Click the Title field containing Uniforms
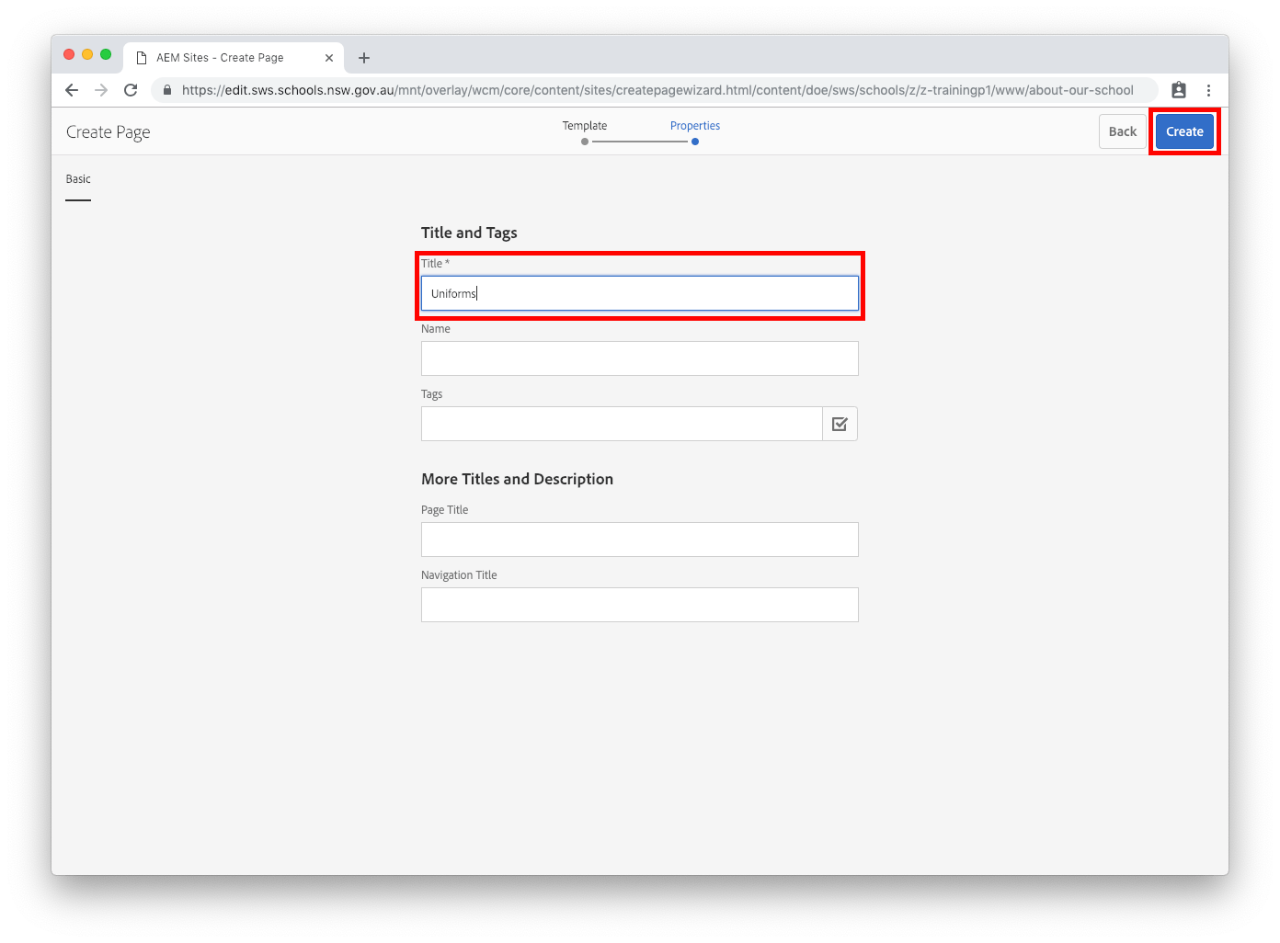This screenshot has width=1280, height=943. [x=640, y=294]
